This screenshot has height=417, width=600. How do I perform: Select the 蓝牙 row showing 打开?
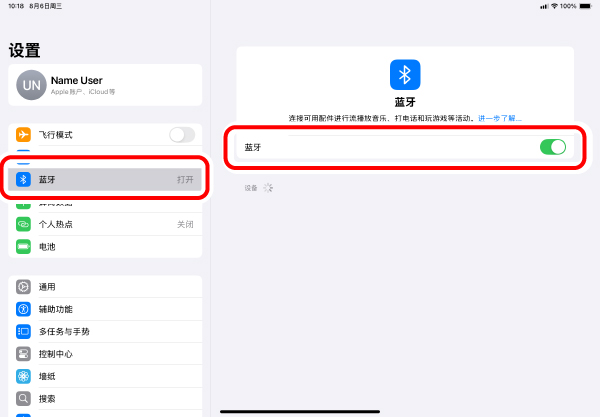[105, 180]
